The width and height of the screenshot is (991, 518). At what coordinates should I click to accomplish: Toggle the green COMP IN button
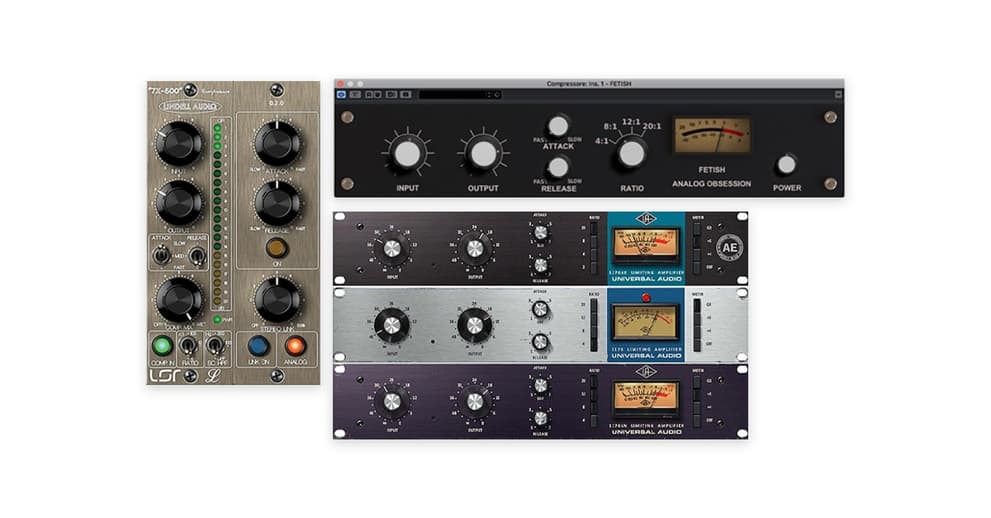tap(162, 346)
